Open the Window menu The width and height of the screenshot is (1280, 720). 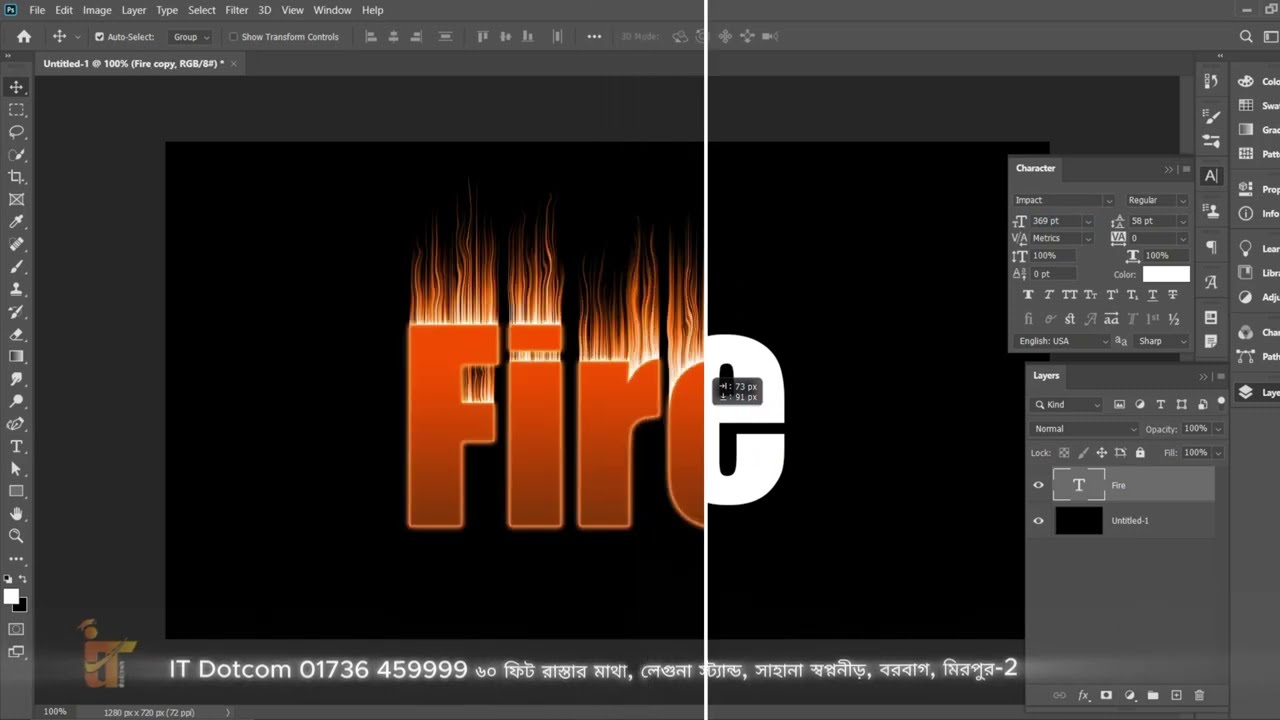coord(332,10)
